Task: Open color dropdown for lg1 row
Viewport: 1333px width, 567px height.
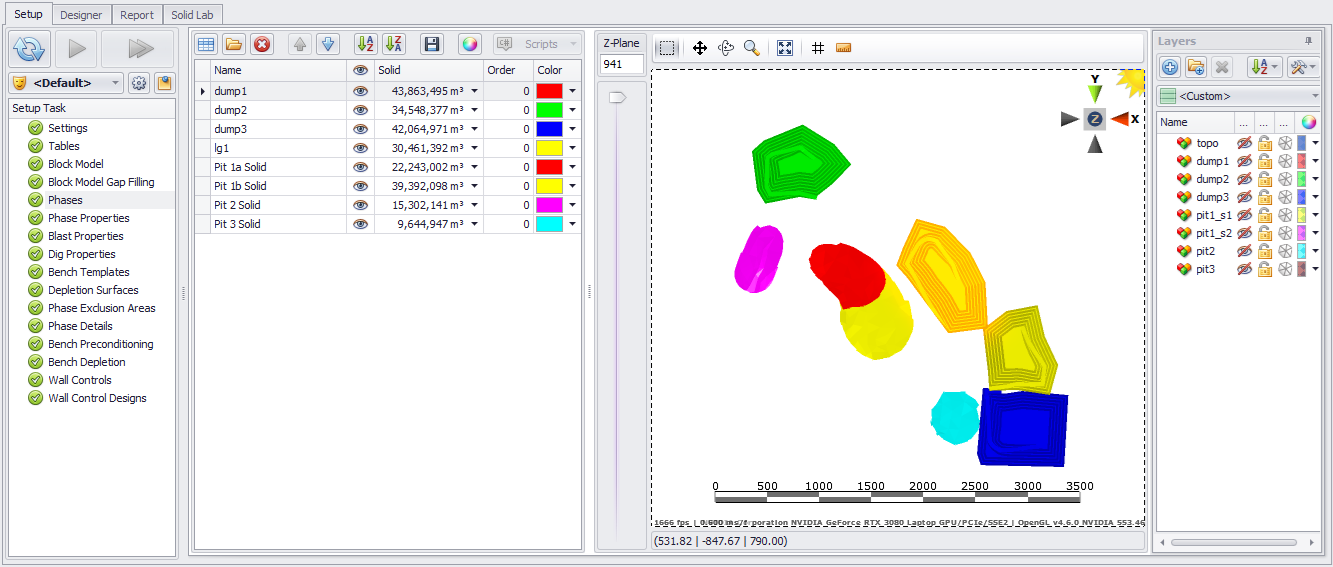Action: pyautogui.click(x=573, y=148)
